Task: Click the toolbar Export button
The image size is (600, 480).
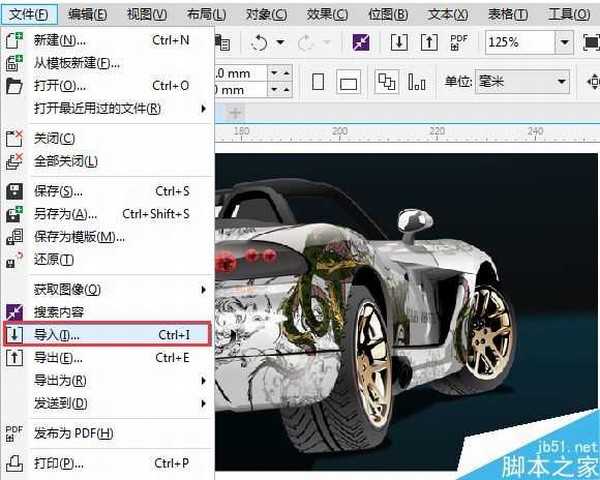Action: pos(429,42)
